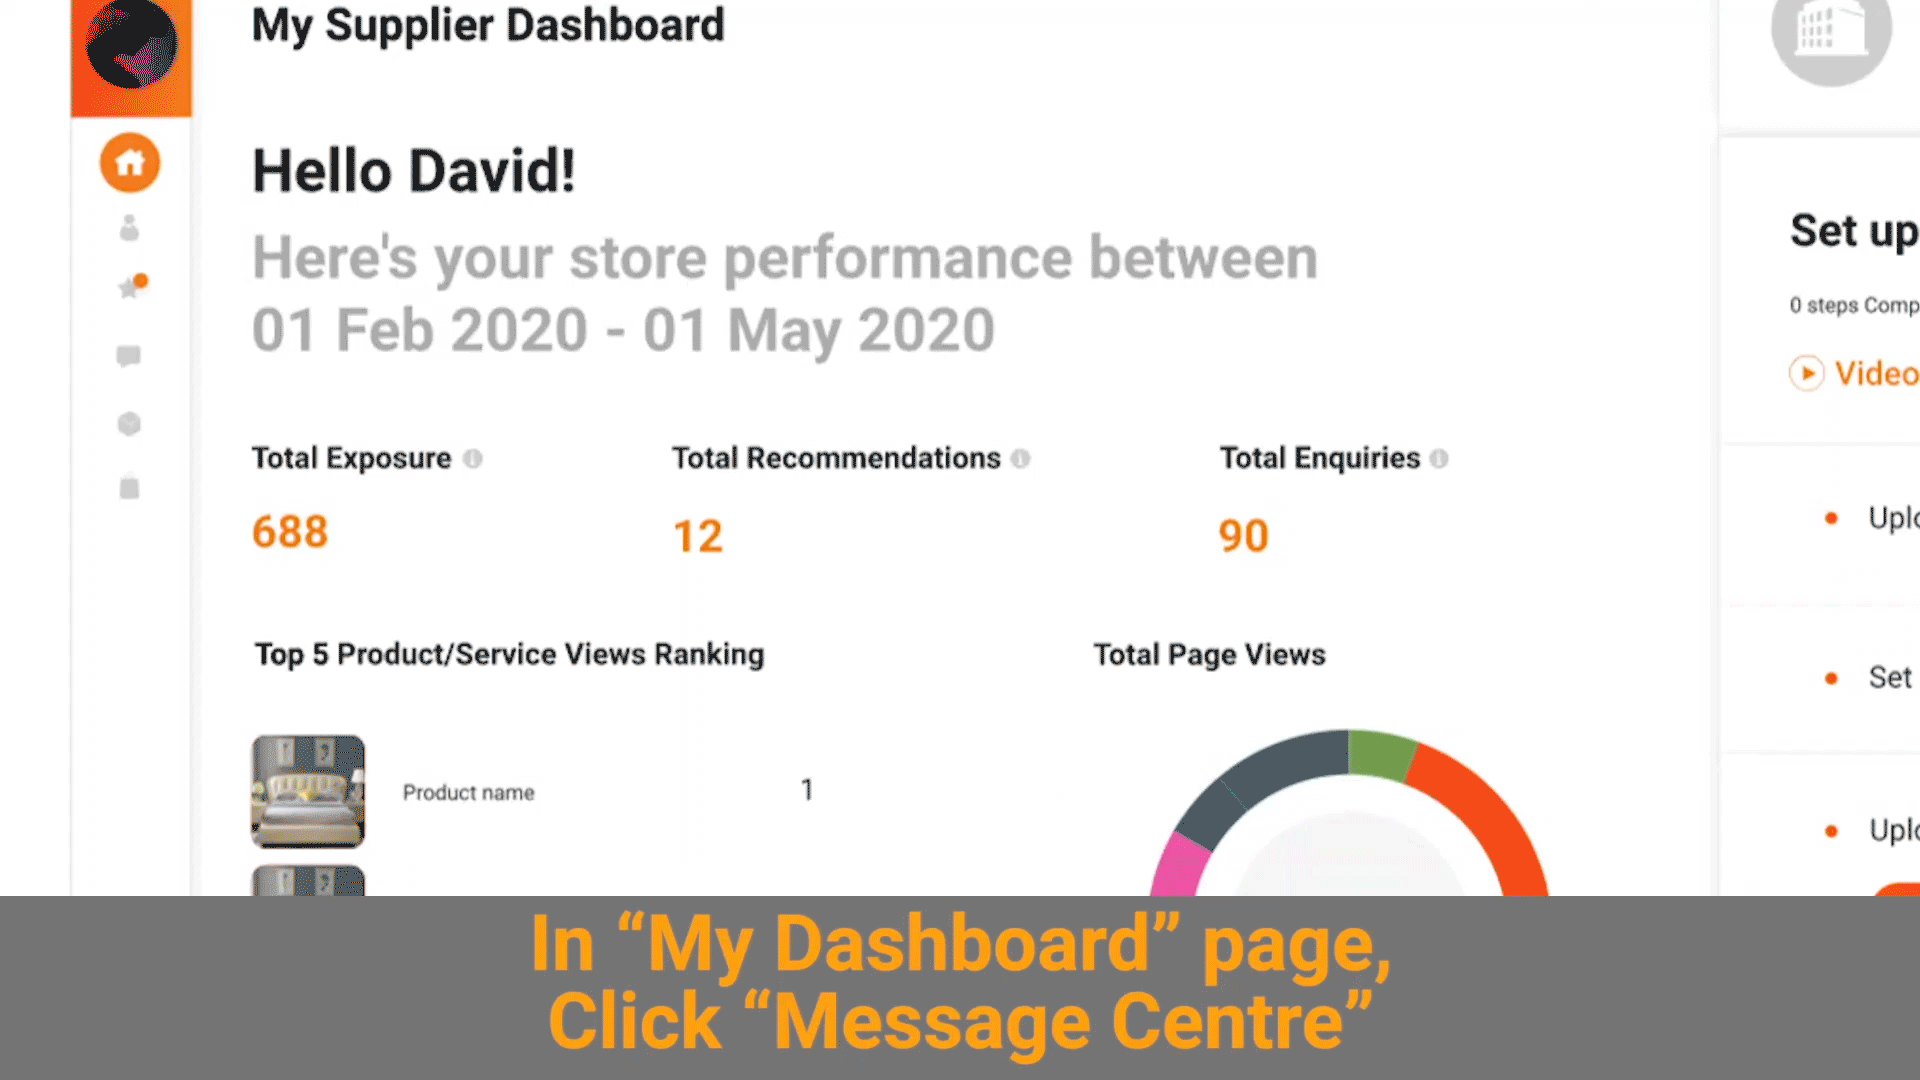This screenshot has height=1080, width=1920.
Task: Click the document pages icon
Action: tap(129, 487)
